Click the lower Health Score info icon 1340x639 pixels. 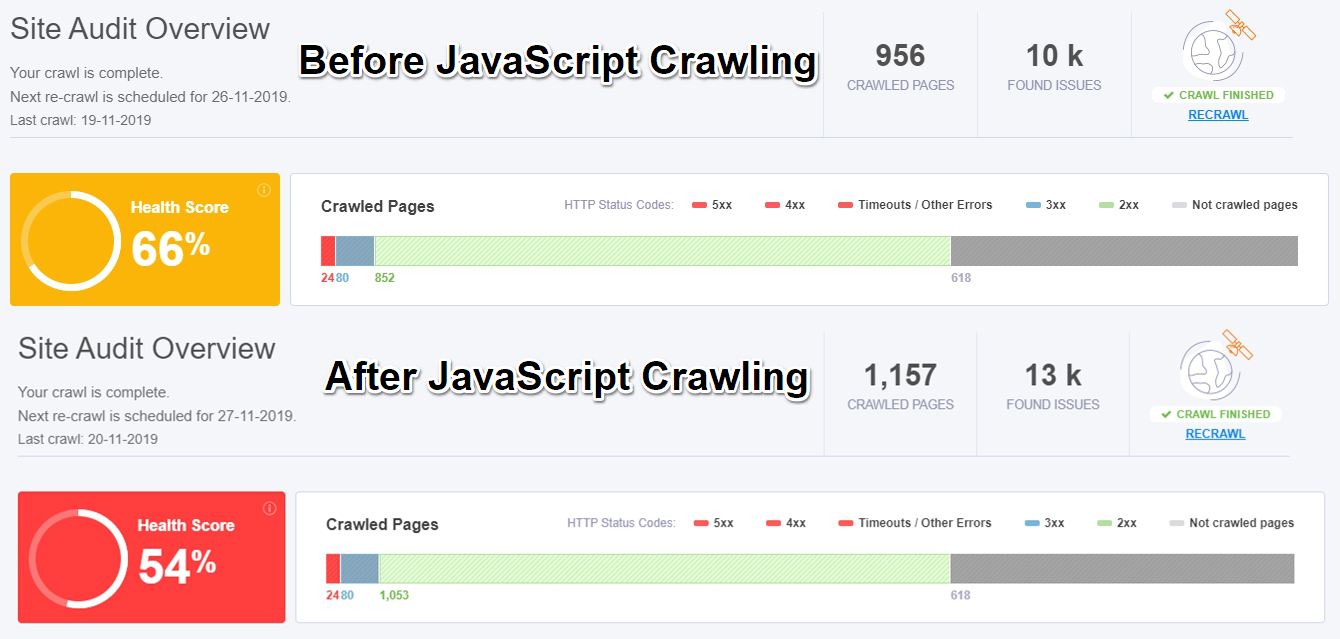coord(270,509)
